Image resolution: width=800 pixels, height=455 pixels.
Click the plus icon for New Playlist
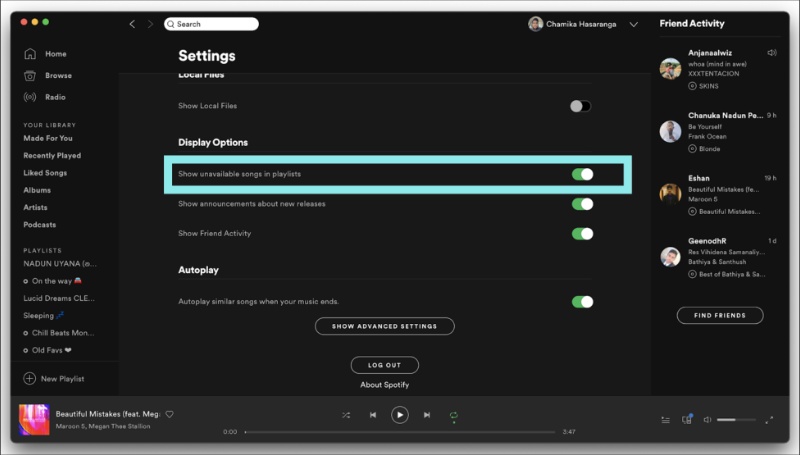tap(30, 378)
